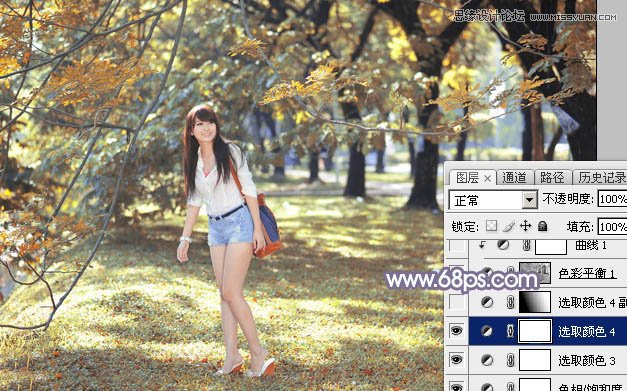Show the 曲线 1 layer visibility box
This screenshot has height=391, width=627.
point(457,245)
